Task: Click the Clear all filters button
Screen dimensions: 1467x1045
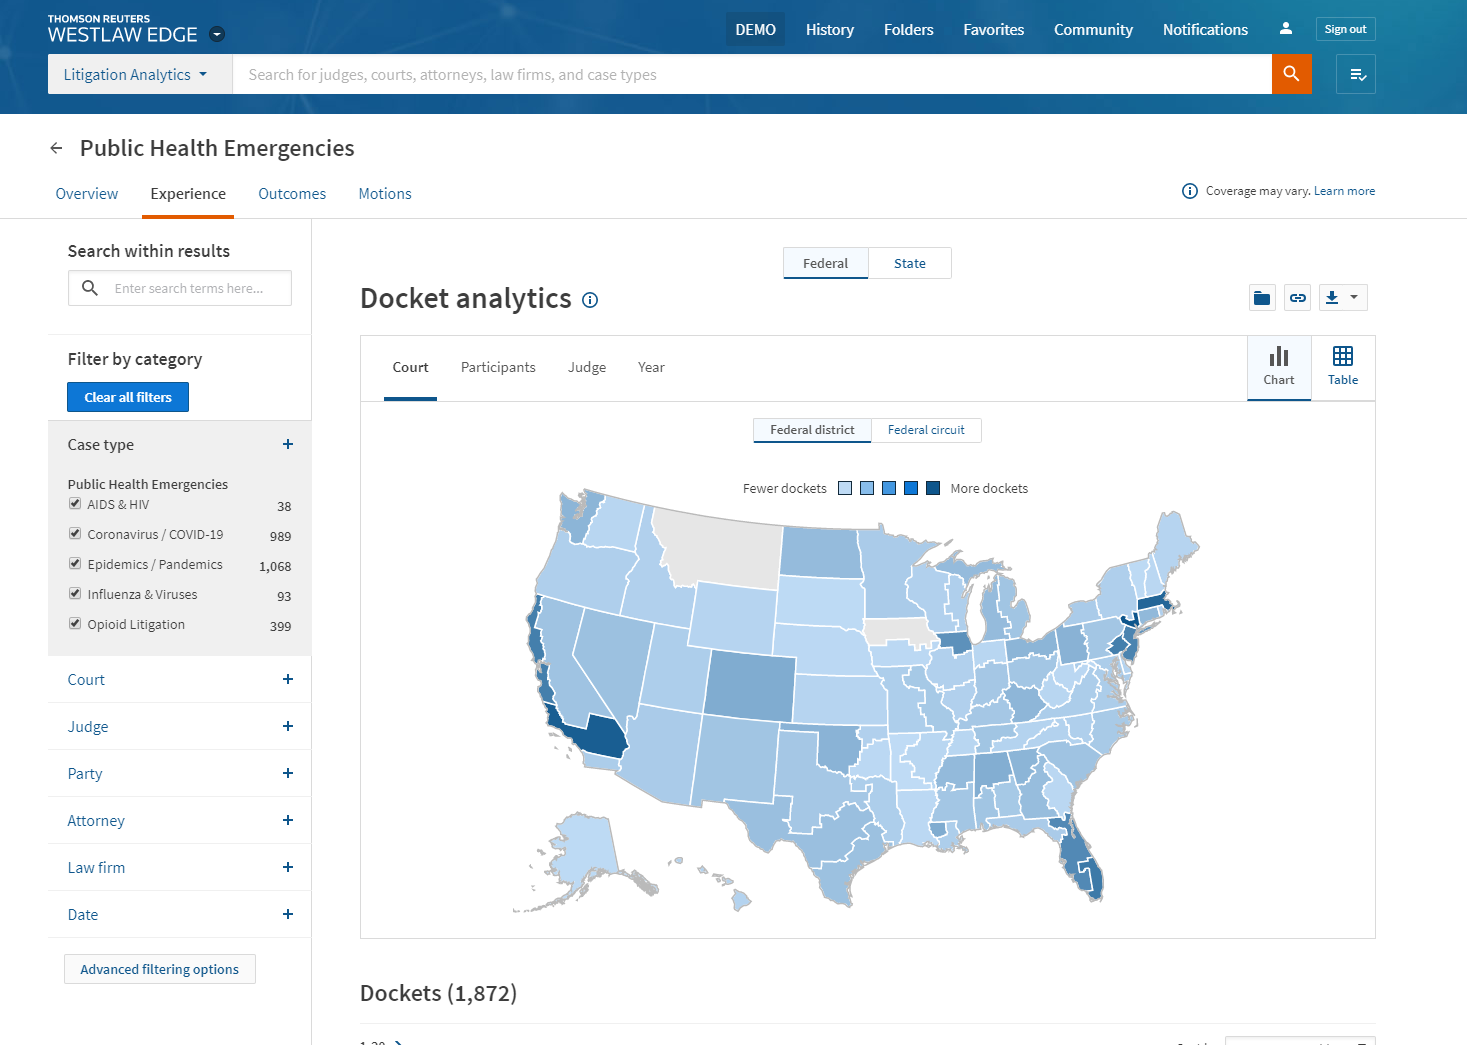Action: pyautogui.click(x=128, y=397)
